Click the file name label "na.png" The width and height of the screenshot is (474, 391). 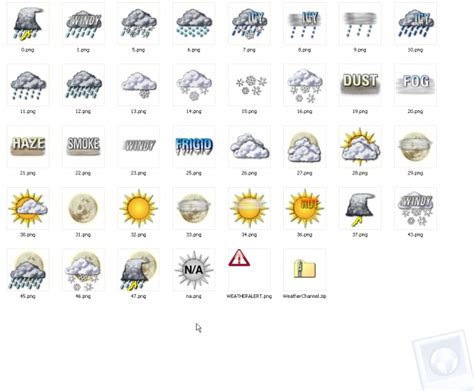pyautogui.click(x=194, y=296)
